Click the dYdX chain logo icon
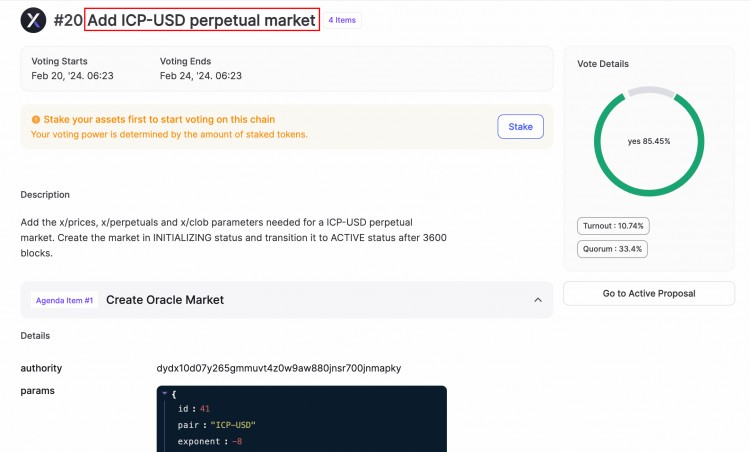The height and width of the screenshot is (452, 750). click(33, 20)
